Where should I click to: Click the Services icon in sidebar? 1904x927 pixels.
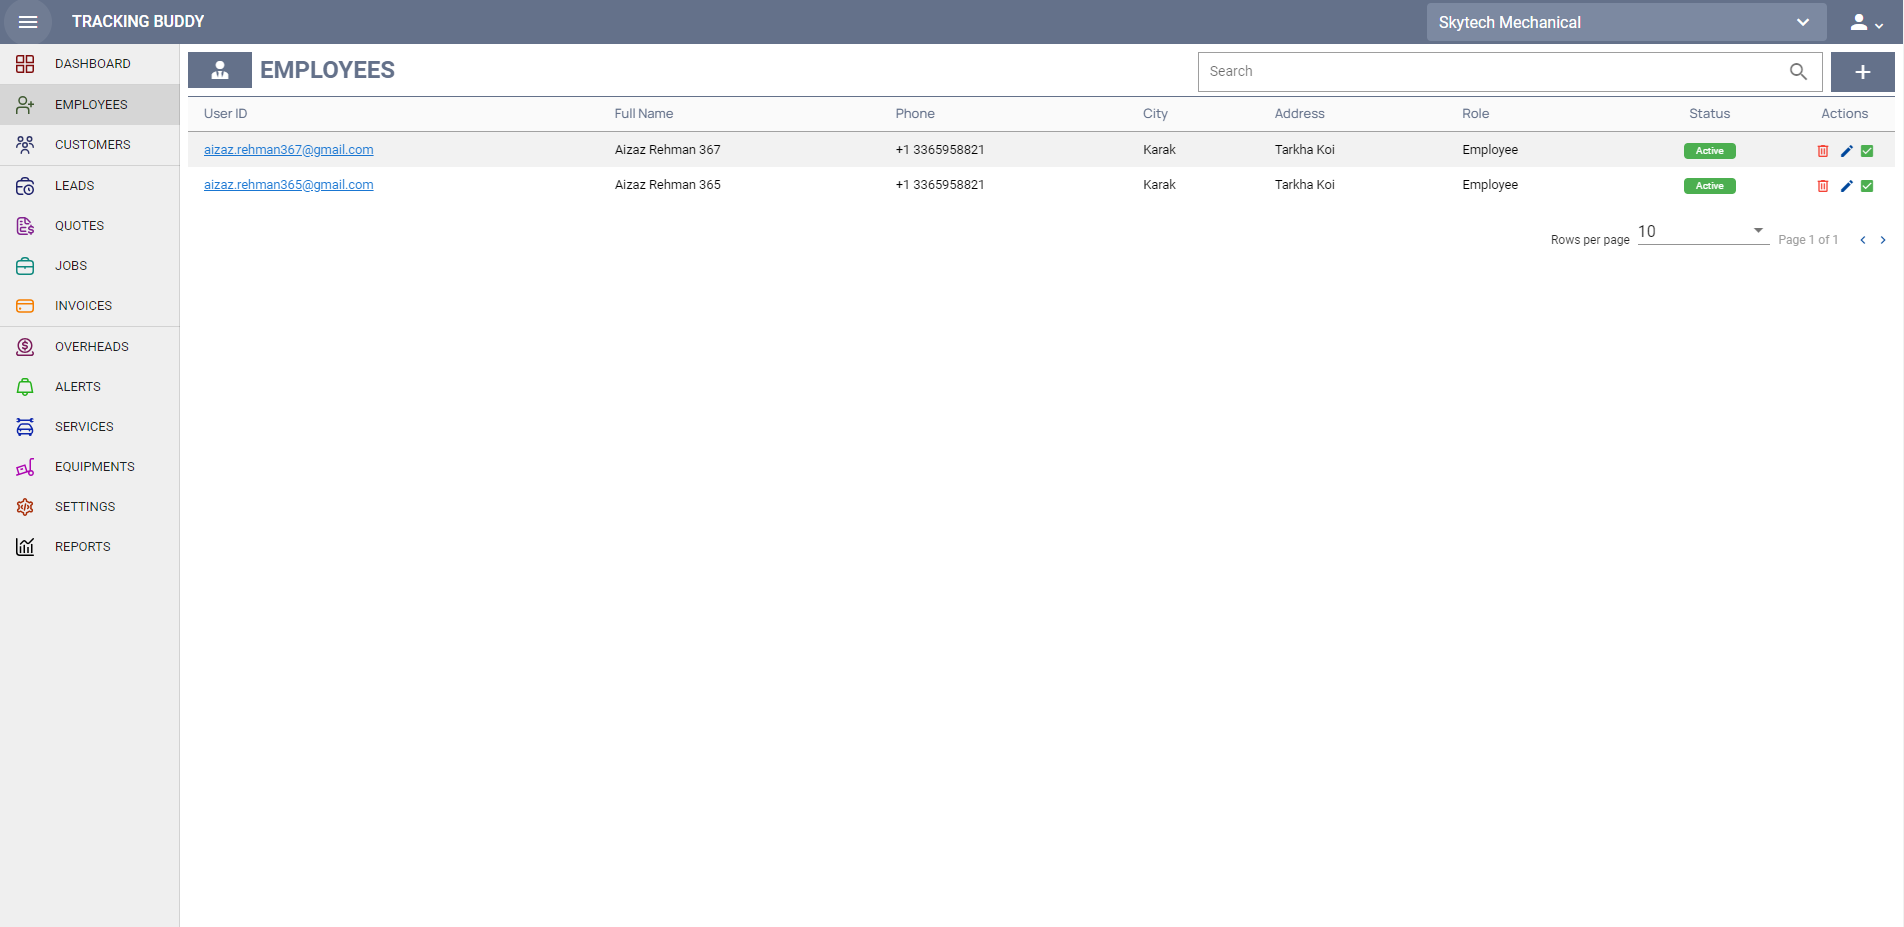[x=25, y=427]
